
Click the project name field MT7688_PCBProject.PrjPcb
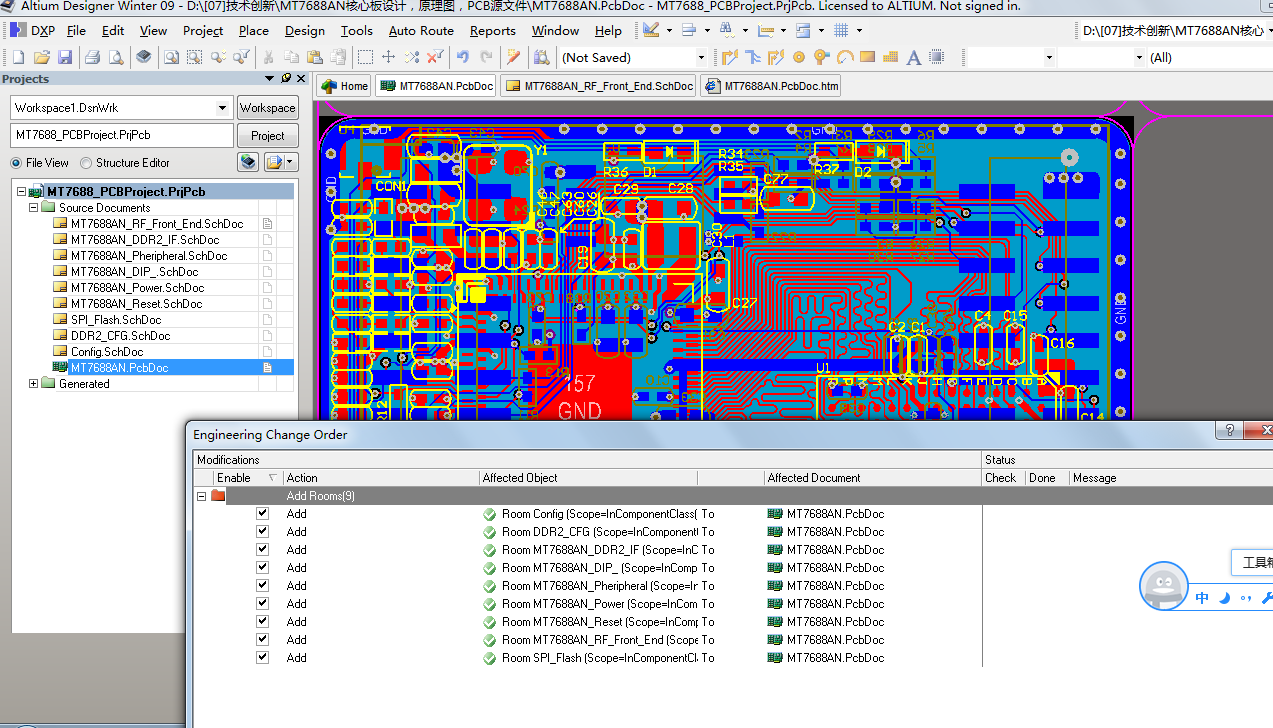point(122,135)
